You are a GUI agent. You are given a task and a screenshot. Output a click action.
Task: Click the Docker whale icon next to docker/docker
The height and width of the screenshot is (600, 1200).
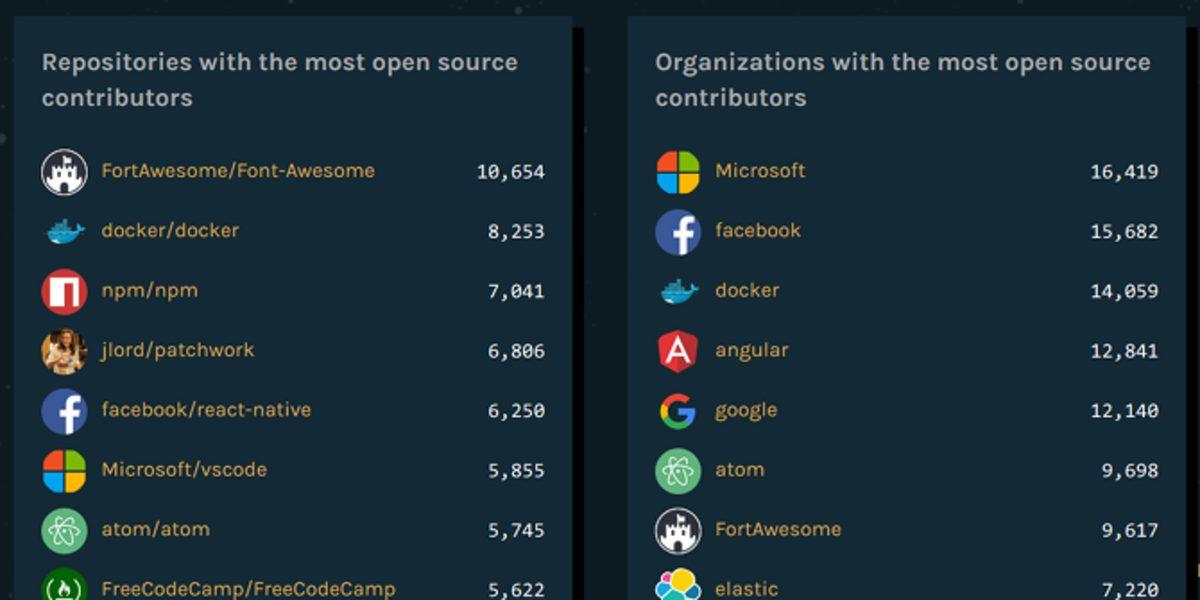coord(64,231)
